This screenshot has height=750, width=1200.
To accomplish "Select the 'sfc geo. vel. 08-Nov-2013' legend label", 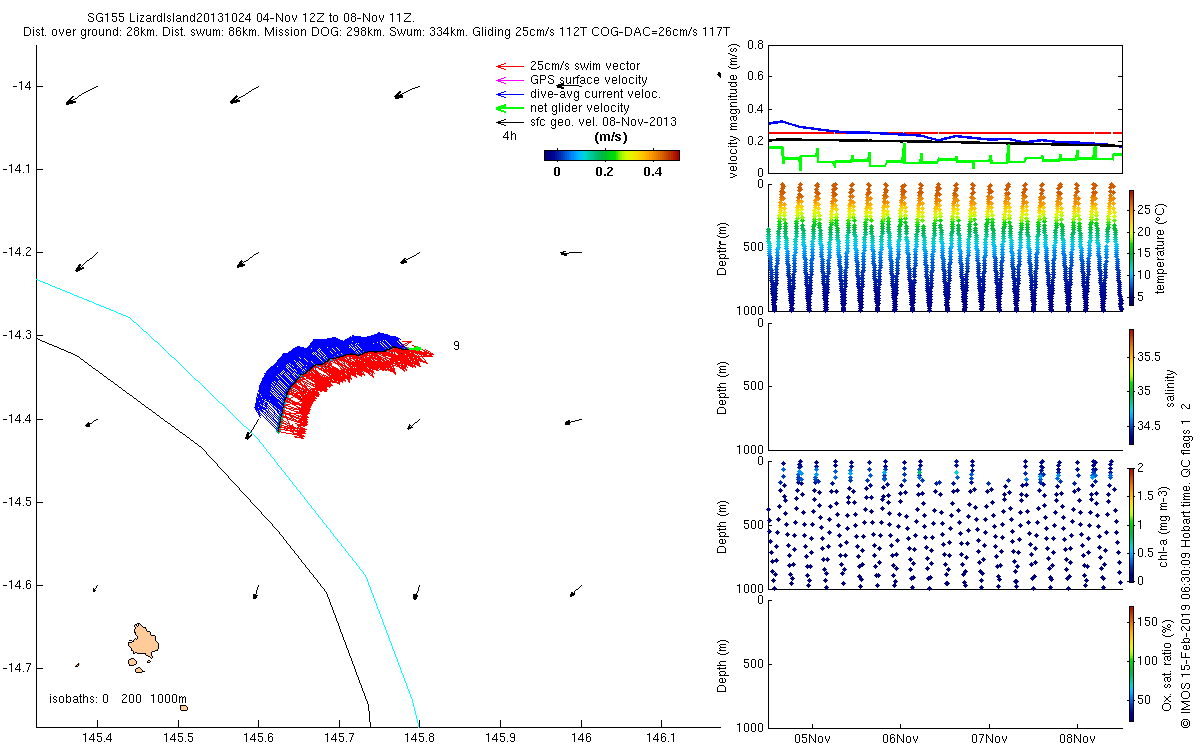I will coord(603,122).
